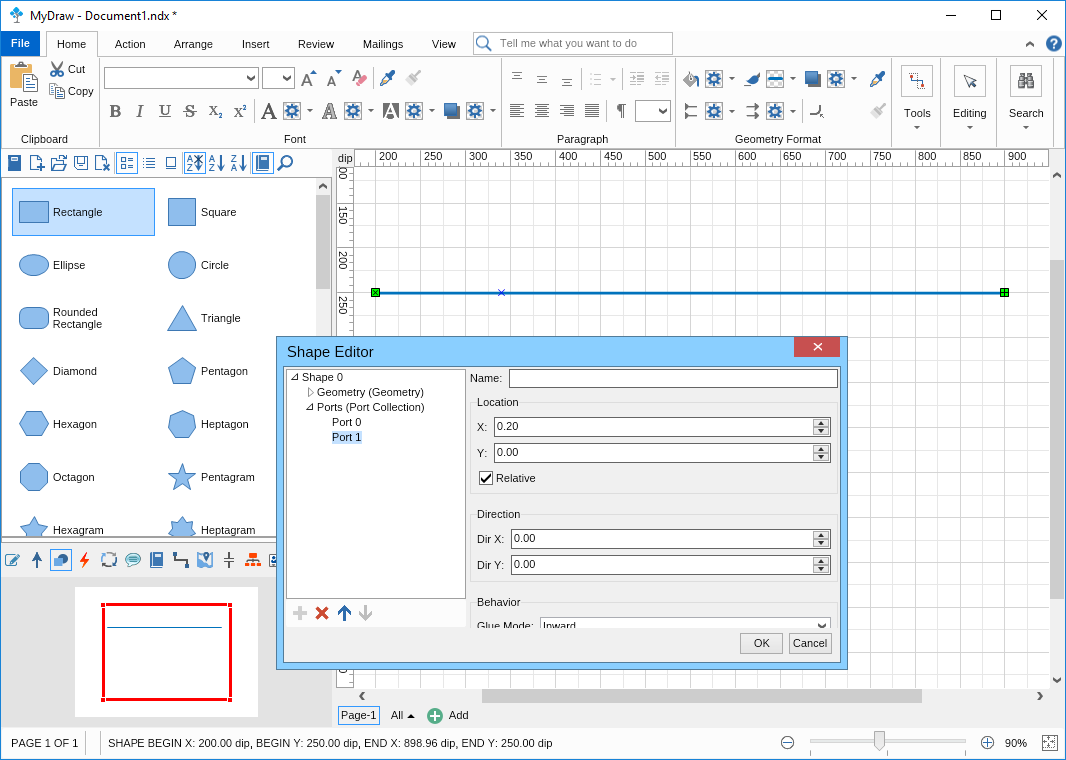This screenshot has width=1066, height=760.
Task: Toggle the library panel book button
Action: click(262, 163)
